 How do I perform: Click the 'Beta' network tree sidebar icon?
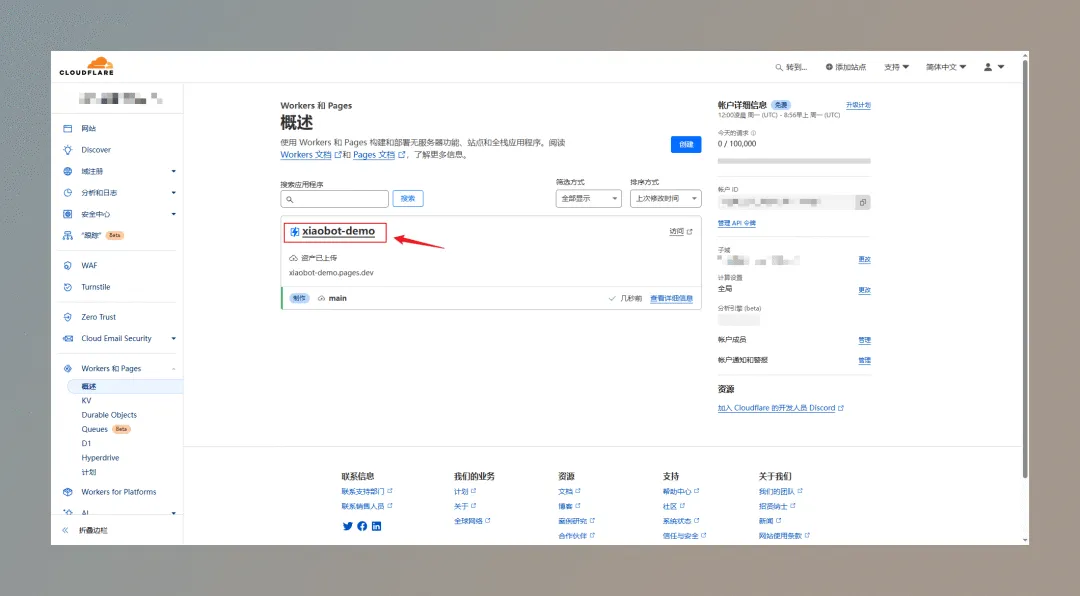pyautogui.click(x=68, y=235)
